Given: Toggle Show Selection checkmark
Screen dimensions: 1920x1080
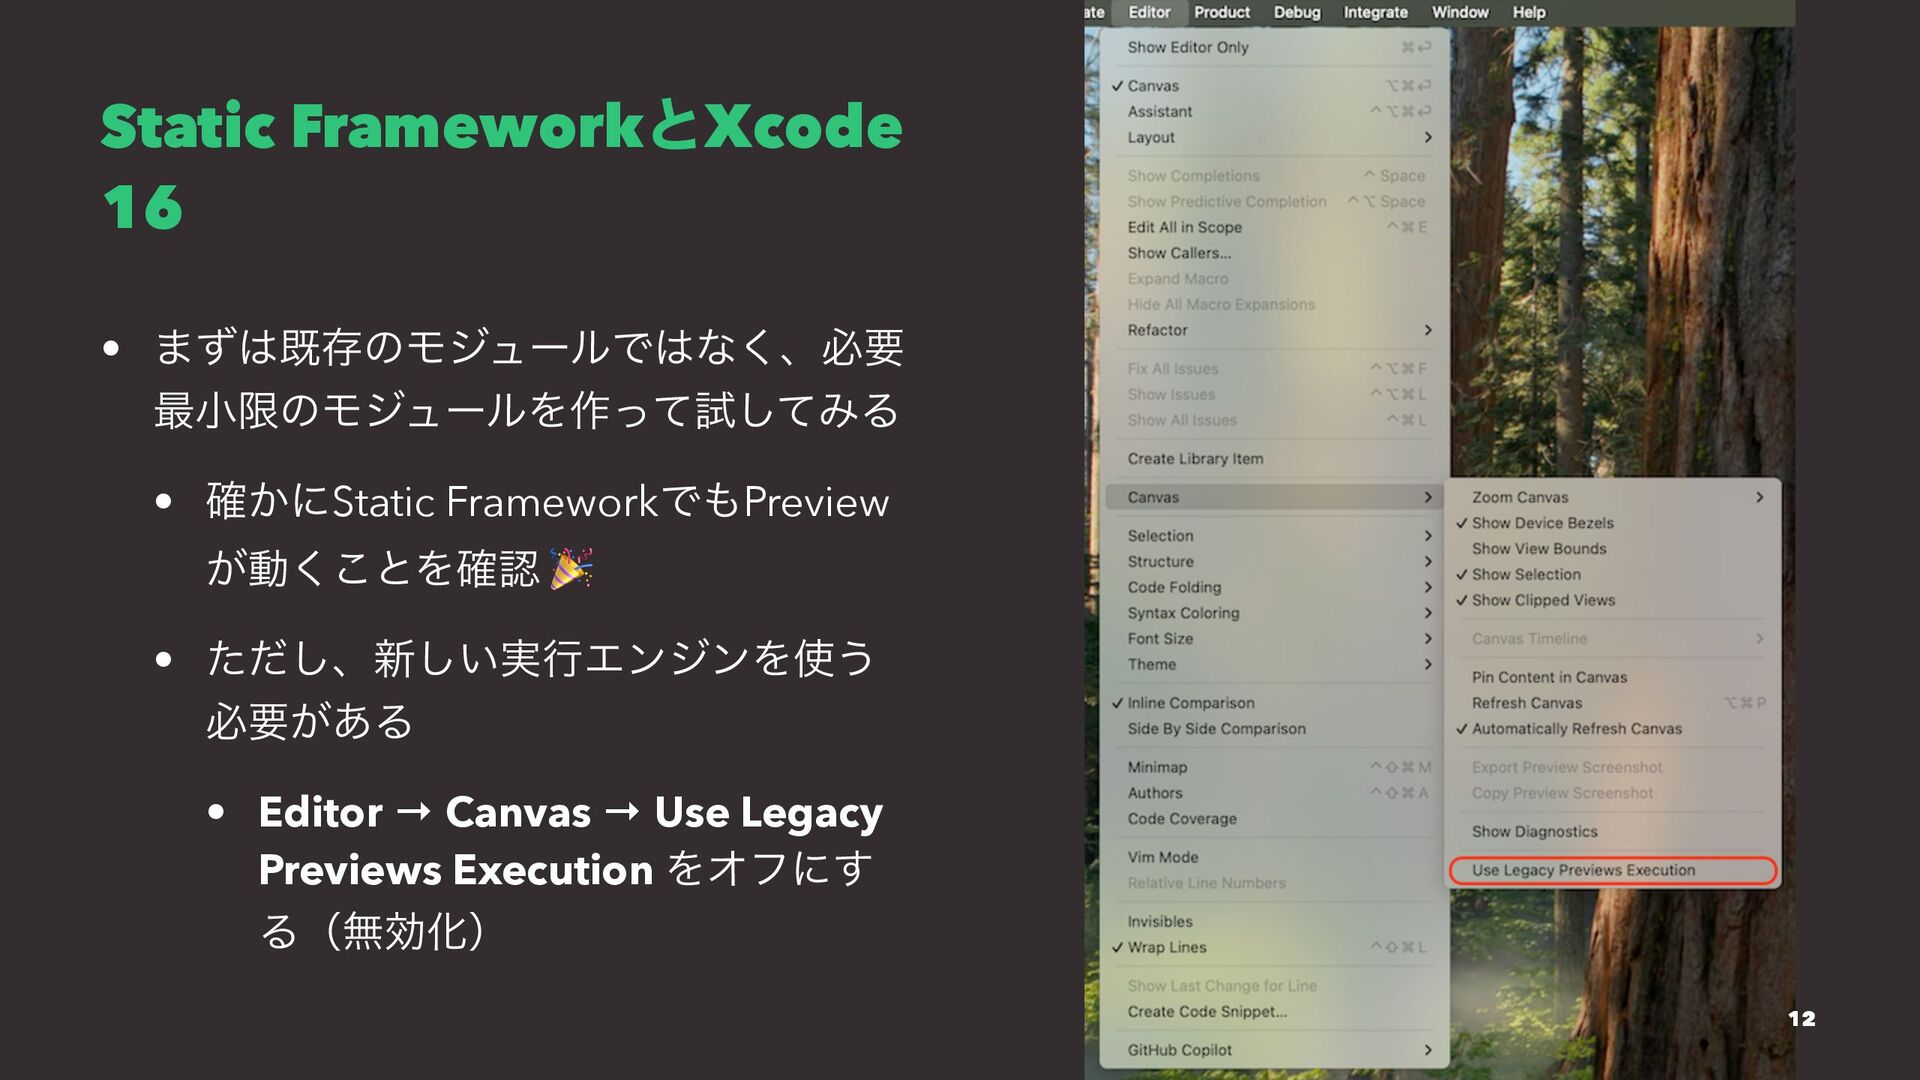Looking at the screenshot, I should 1613,575.
